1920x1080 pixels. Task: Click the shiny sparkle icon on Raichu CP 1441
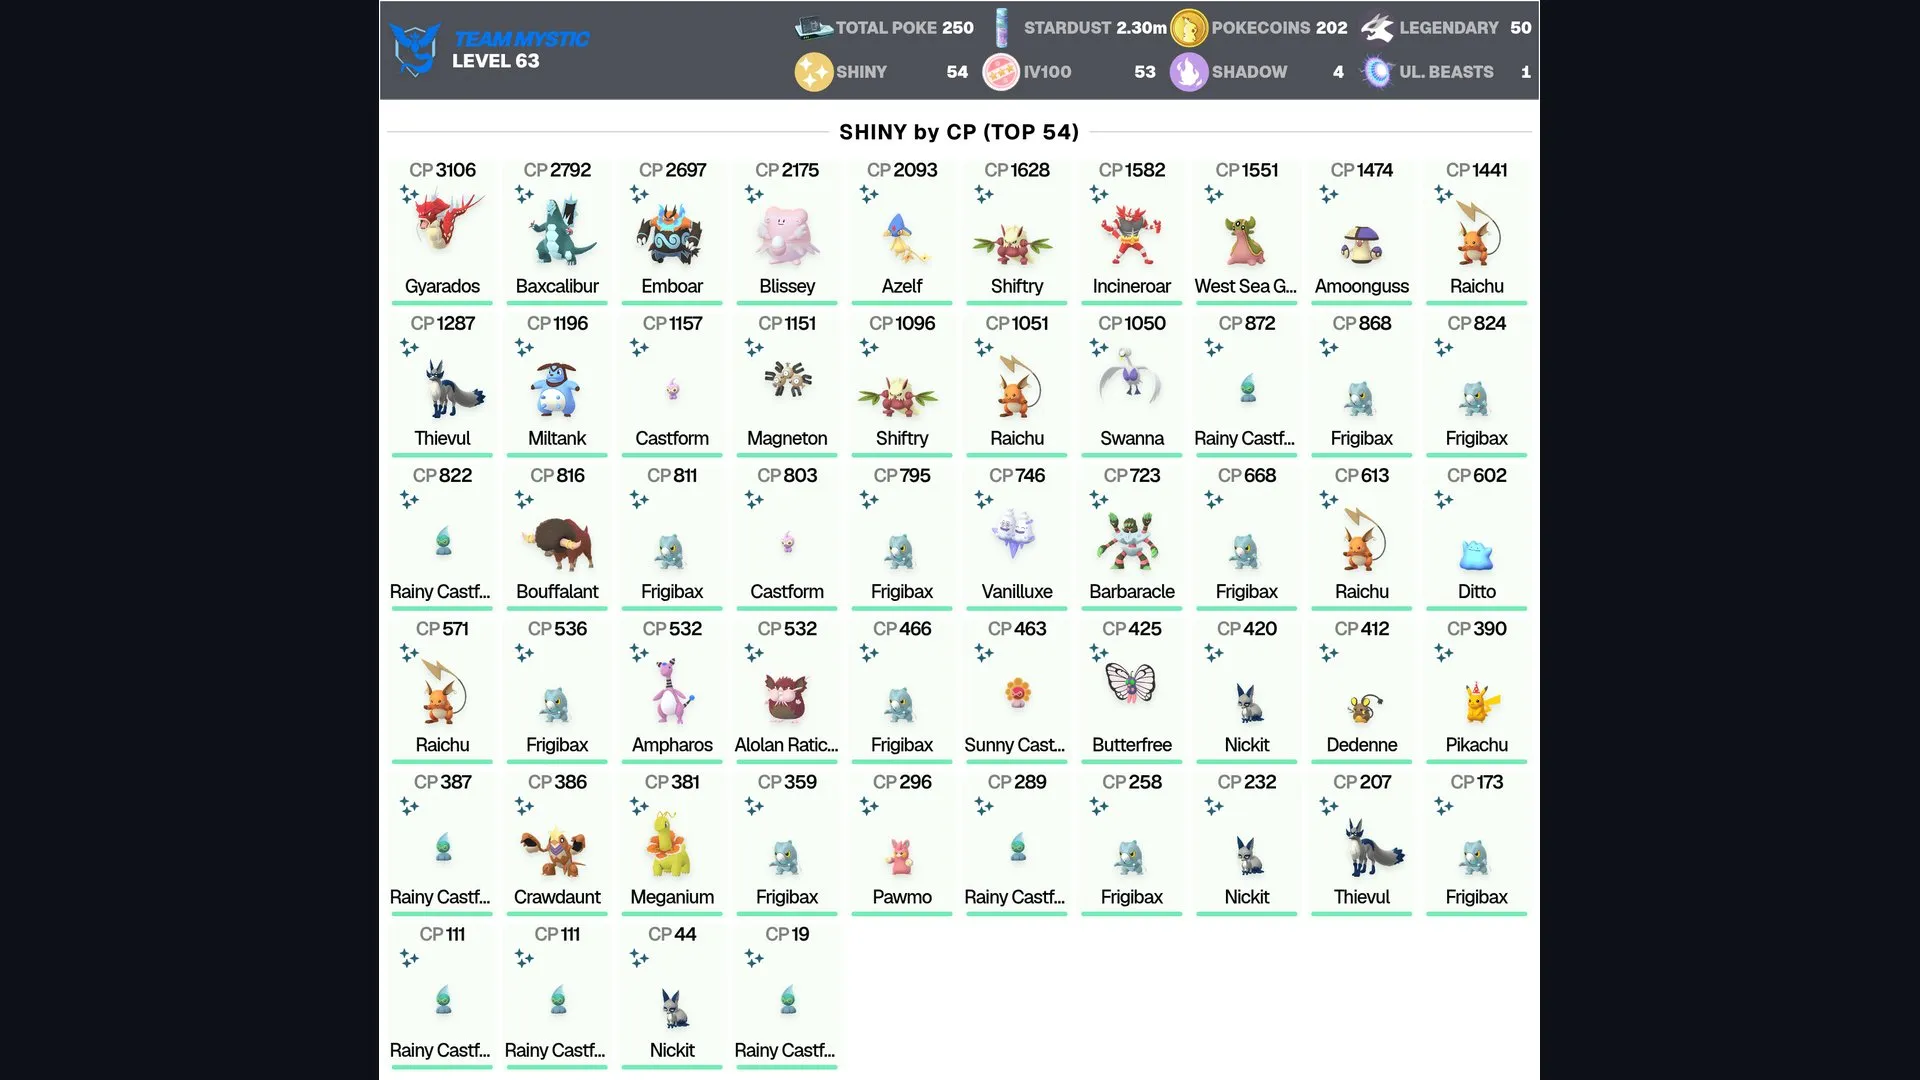tap(1443, 194)
